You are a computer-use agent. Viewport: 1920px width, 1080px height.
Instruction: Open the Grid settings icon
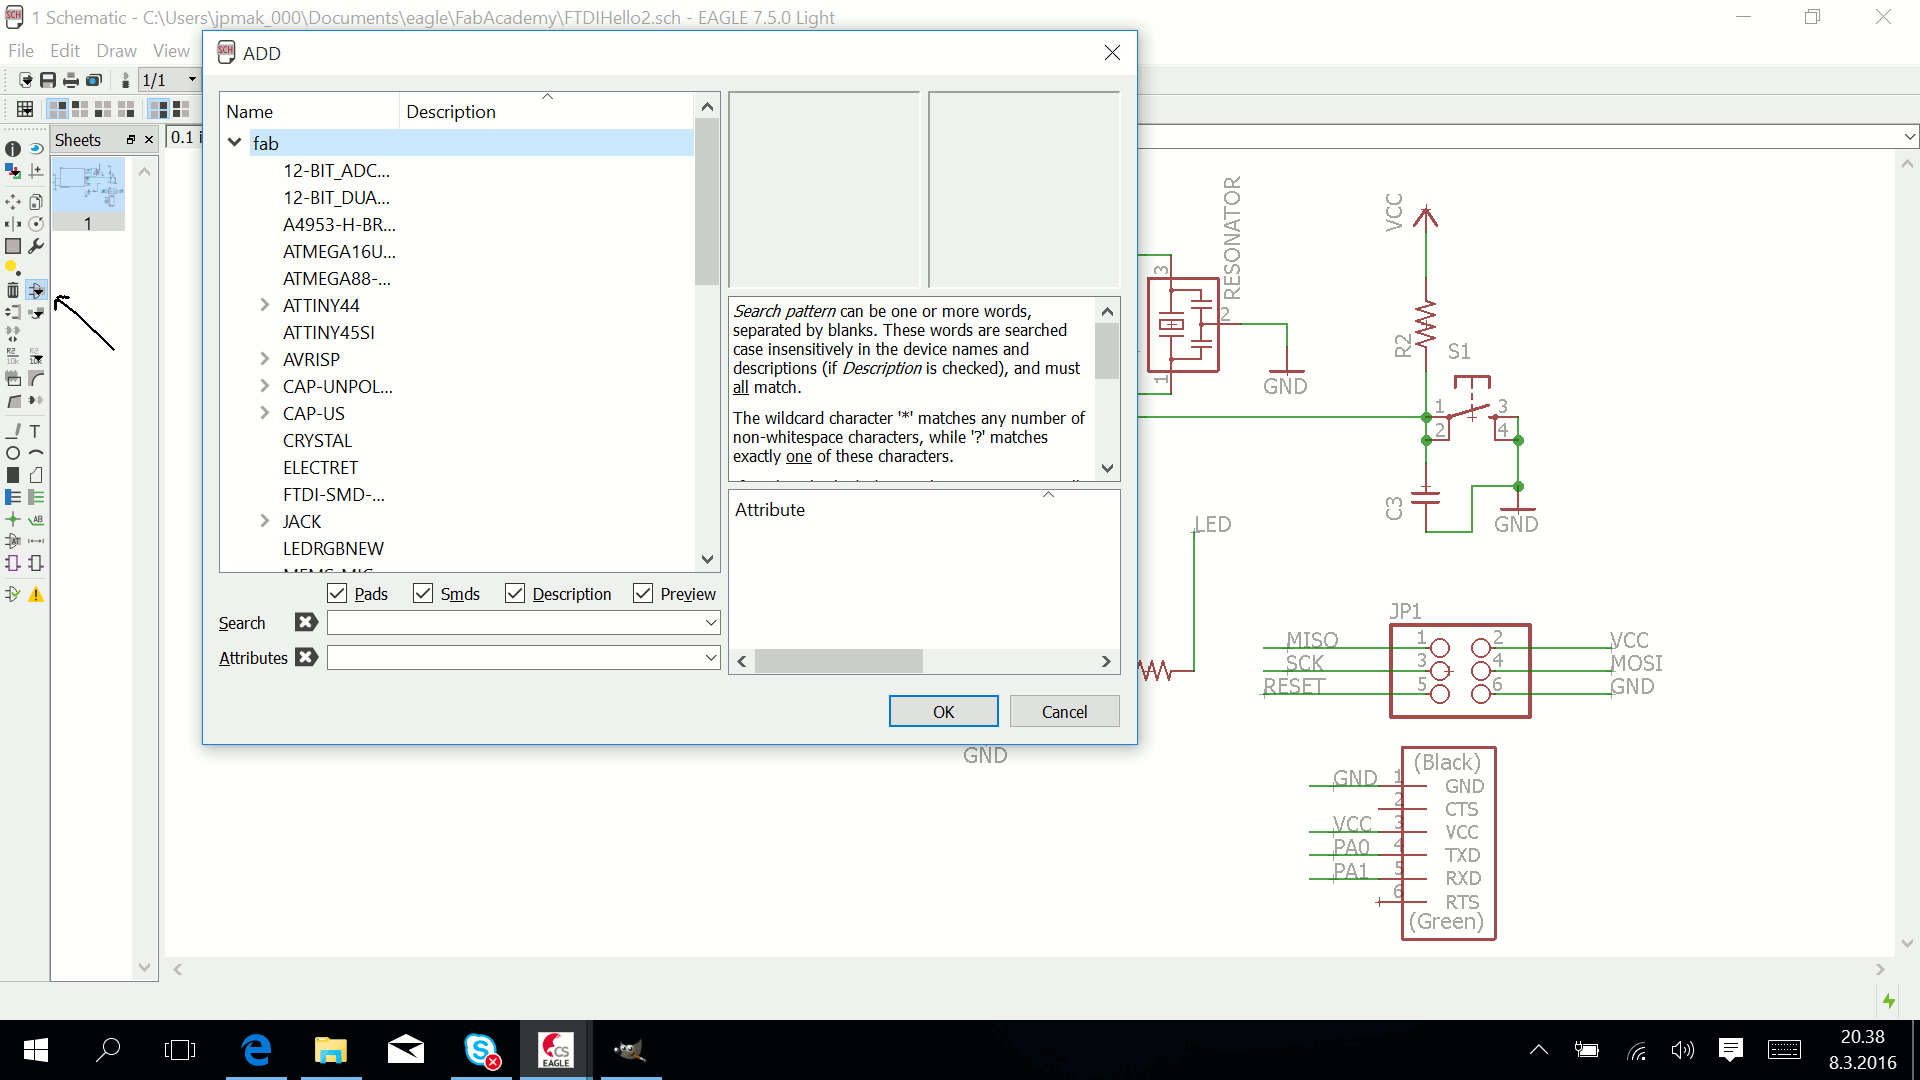pyautogui.click(x=25, y=108)
